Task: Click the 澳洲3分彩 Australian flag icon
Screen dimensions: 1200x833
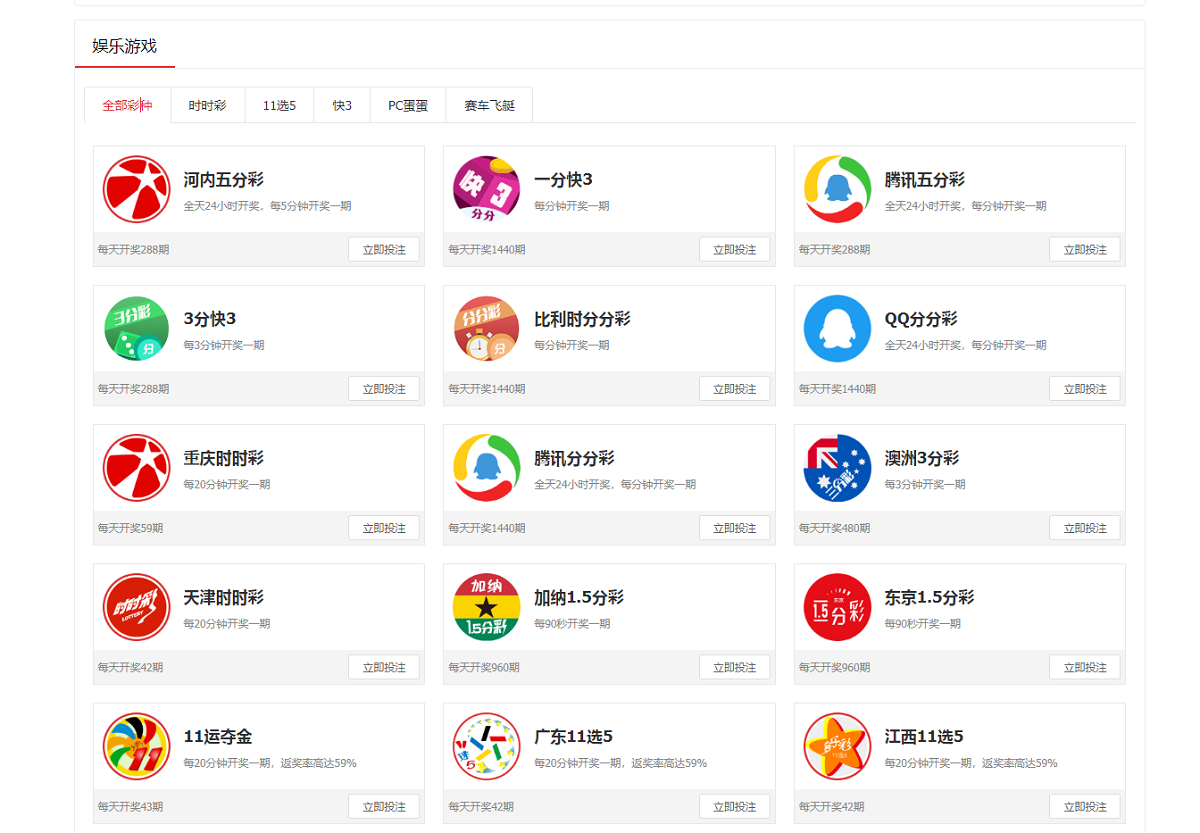Action: pos(837,467)
